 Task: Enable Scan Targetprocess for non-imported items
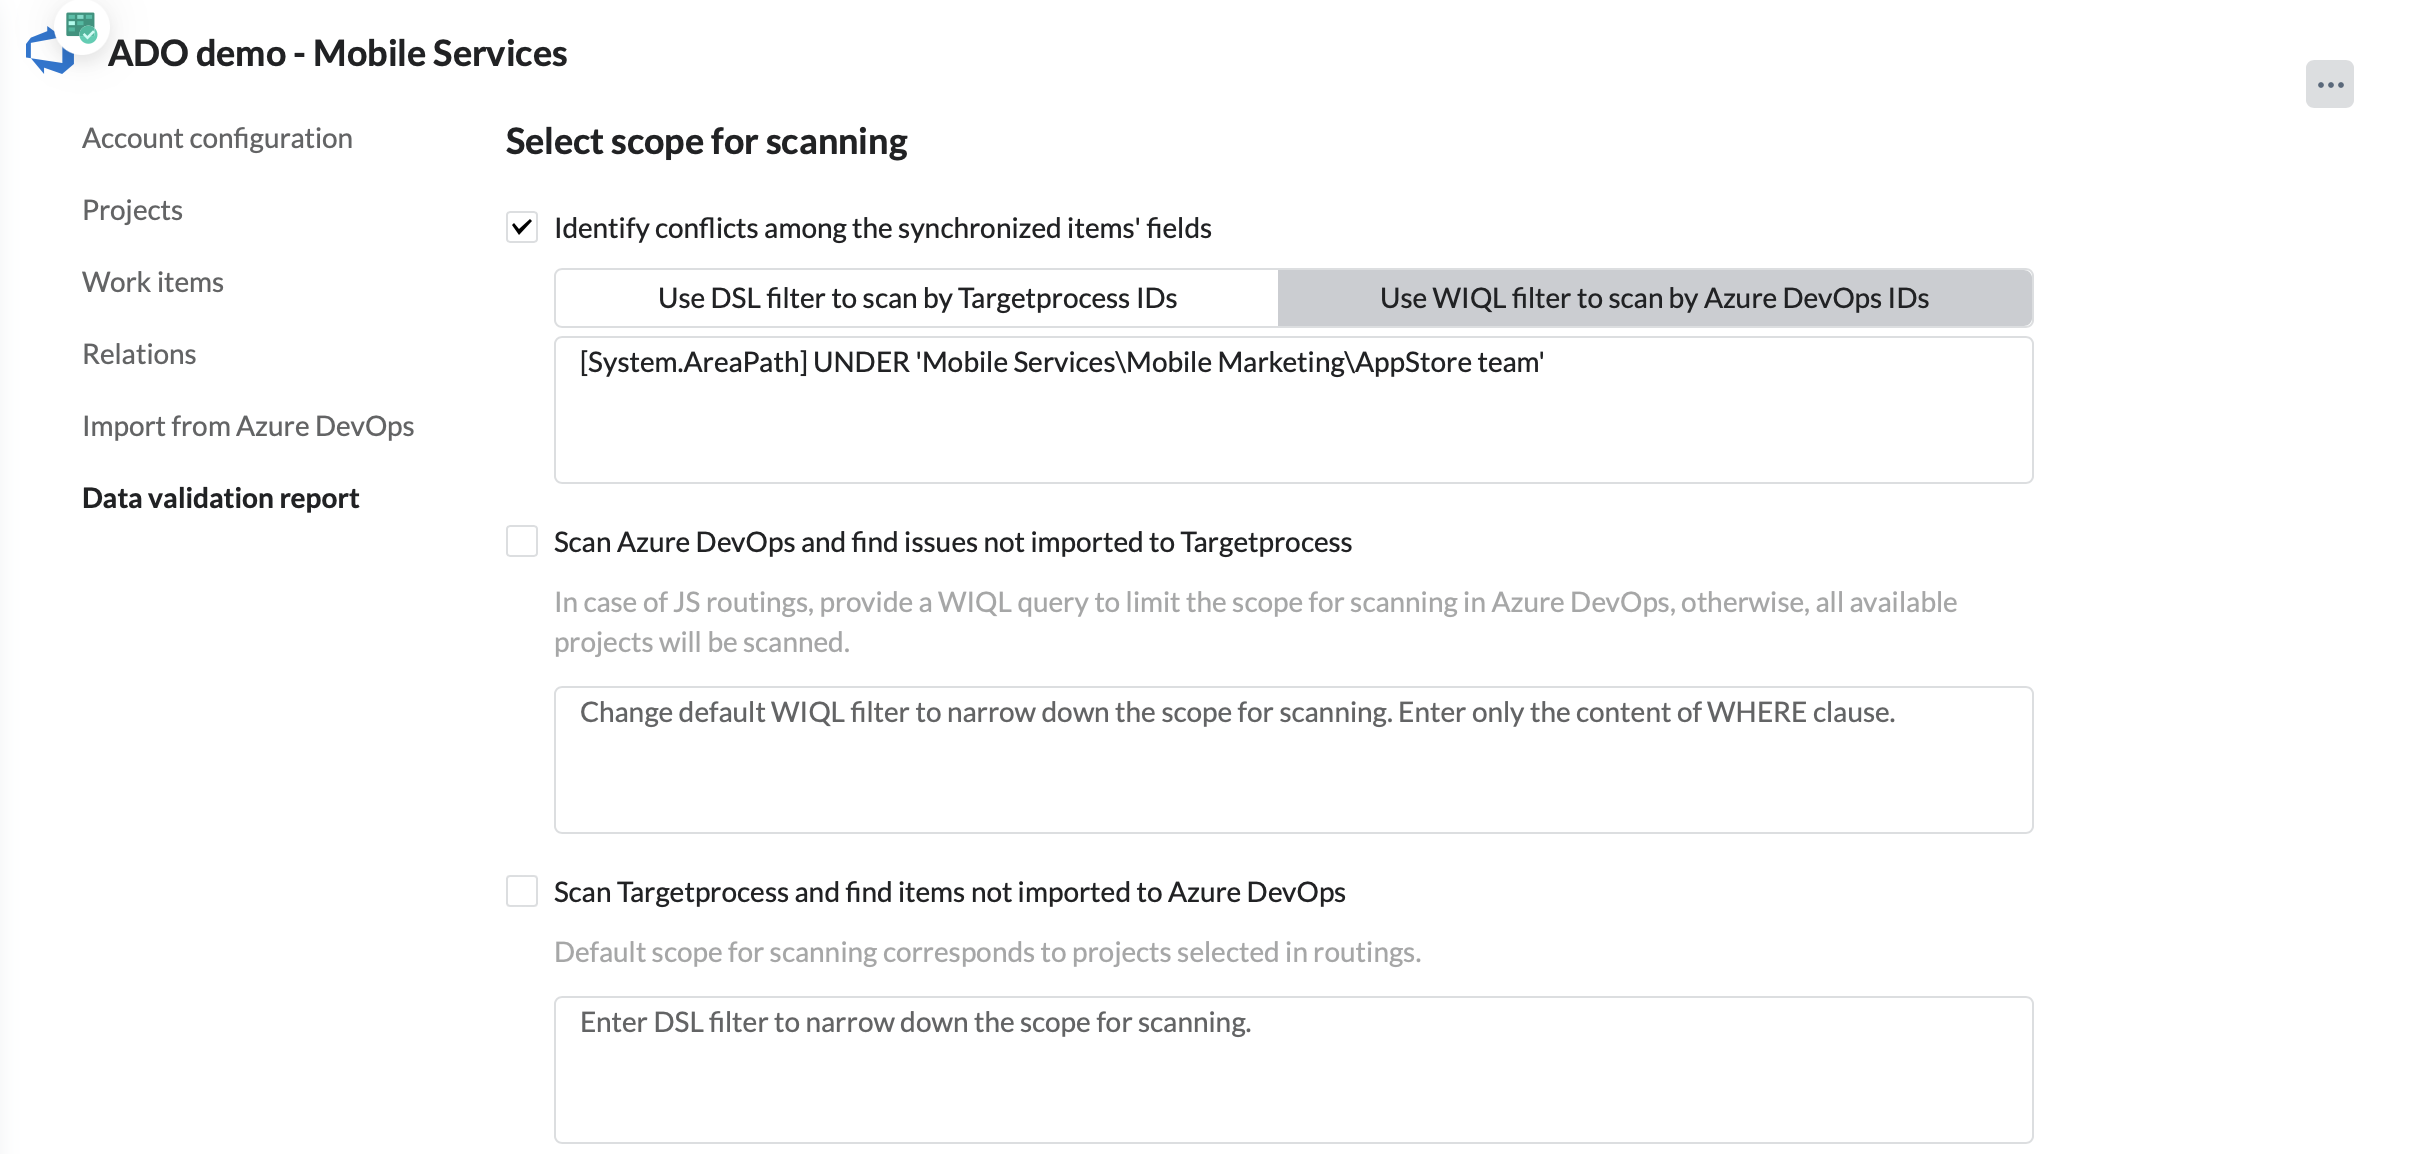click(x=522, y=891)
